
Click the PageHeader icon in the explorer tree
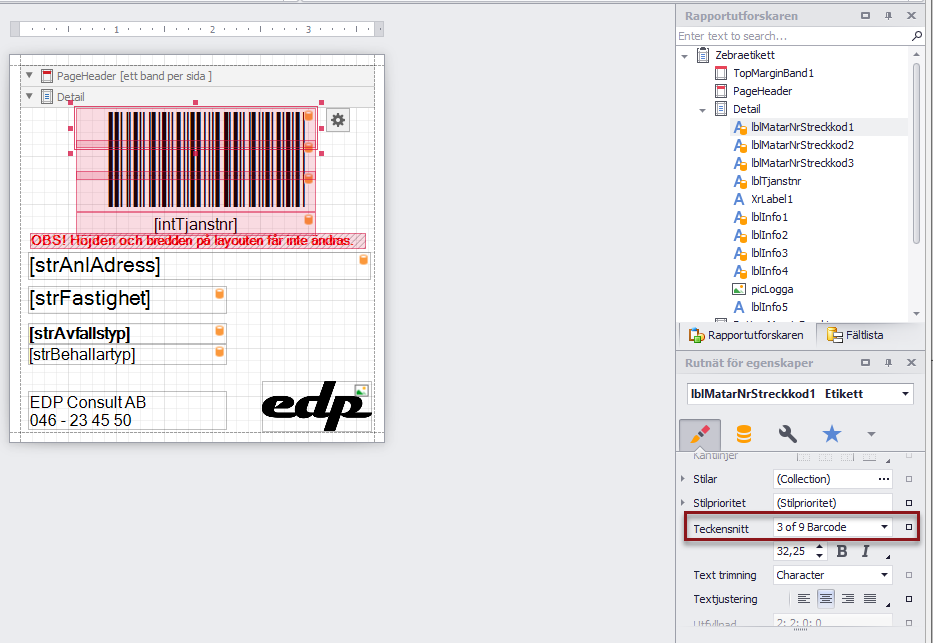(721, 91)
